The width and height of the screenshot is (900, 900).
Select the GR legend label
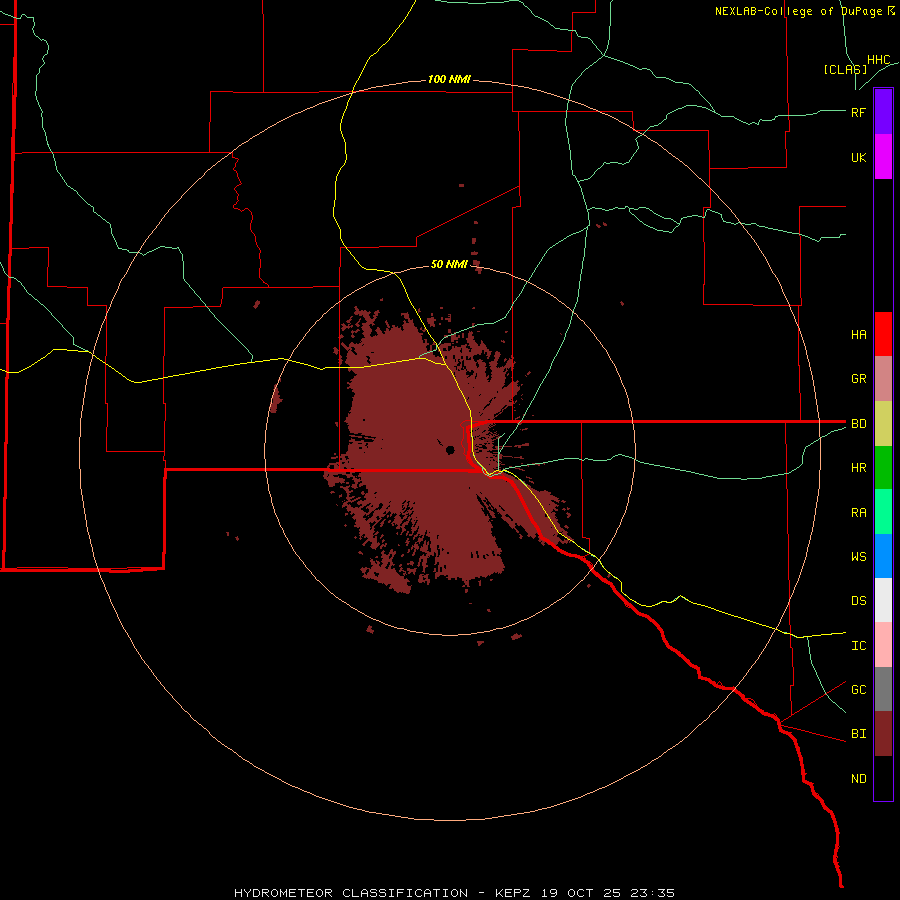click(x=858, y=379)
